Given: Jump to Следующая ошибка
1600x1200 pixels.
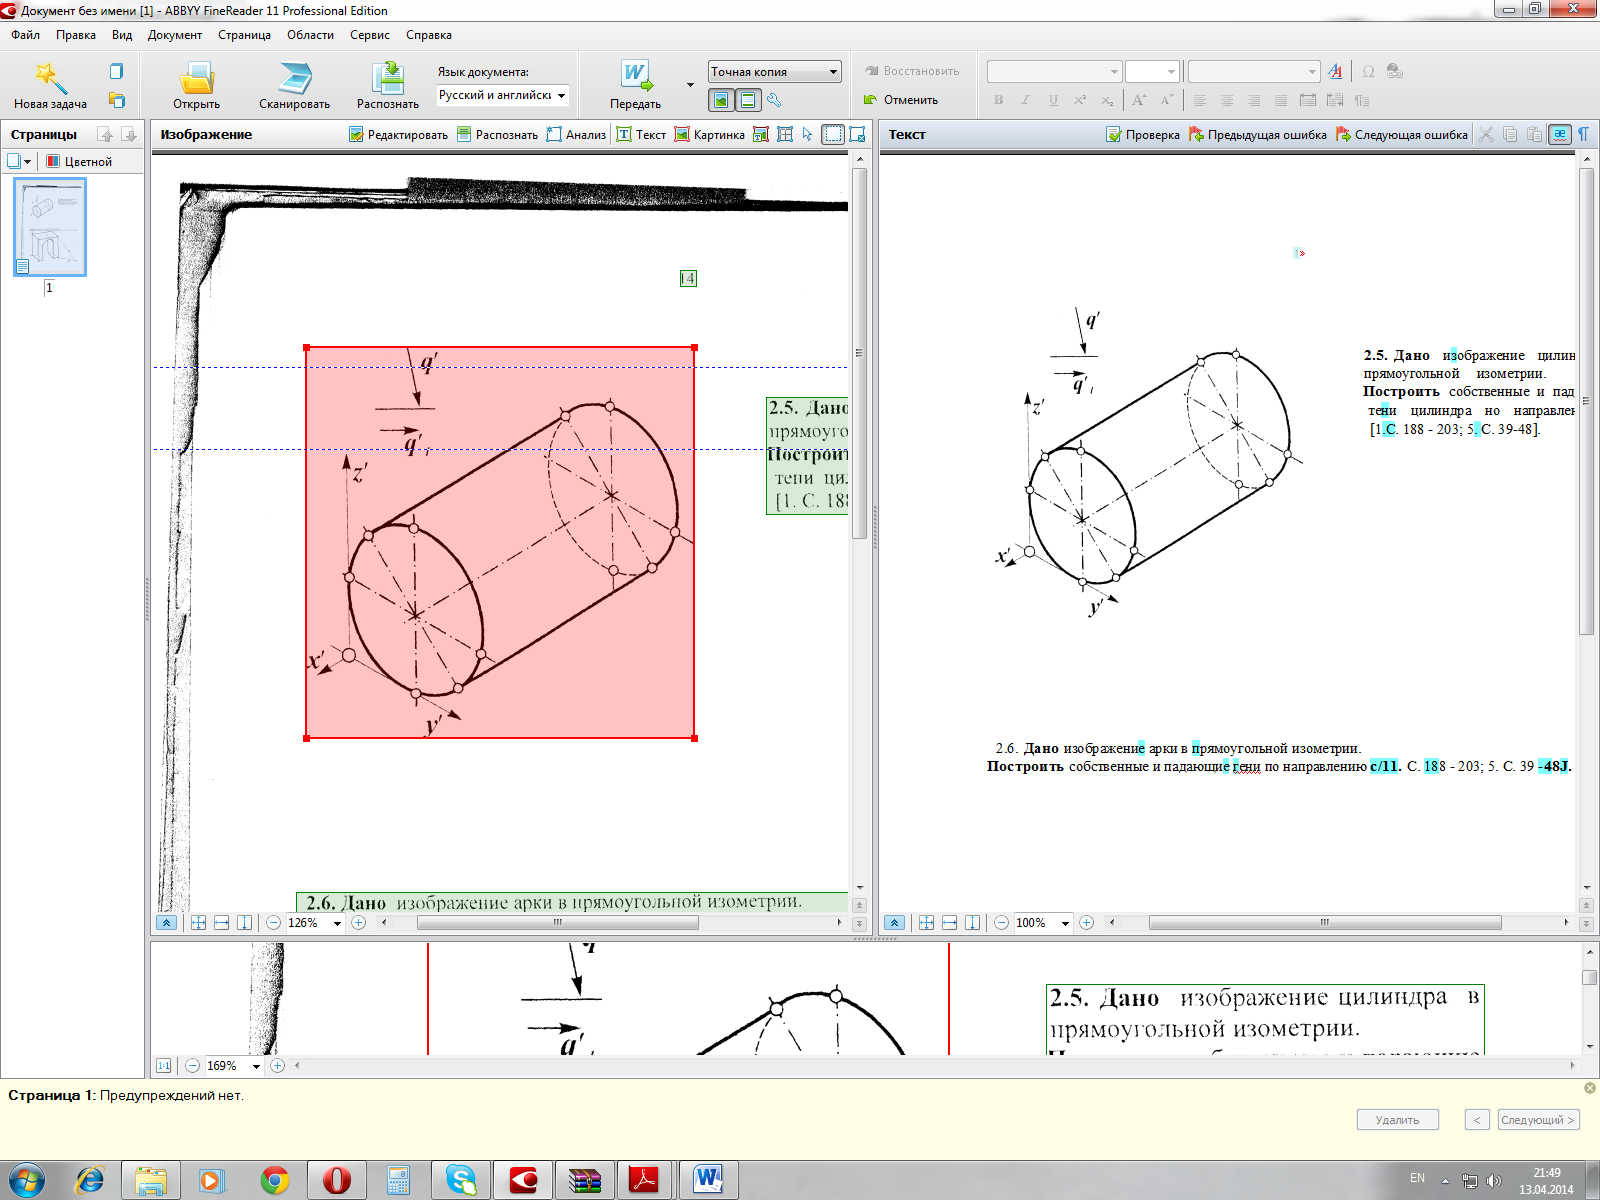Looking at the screenshot, I should click(1402, 135).
